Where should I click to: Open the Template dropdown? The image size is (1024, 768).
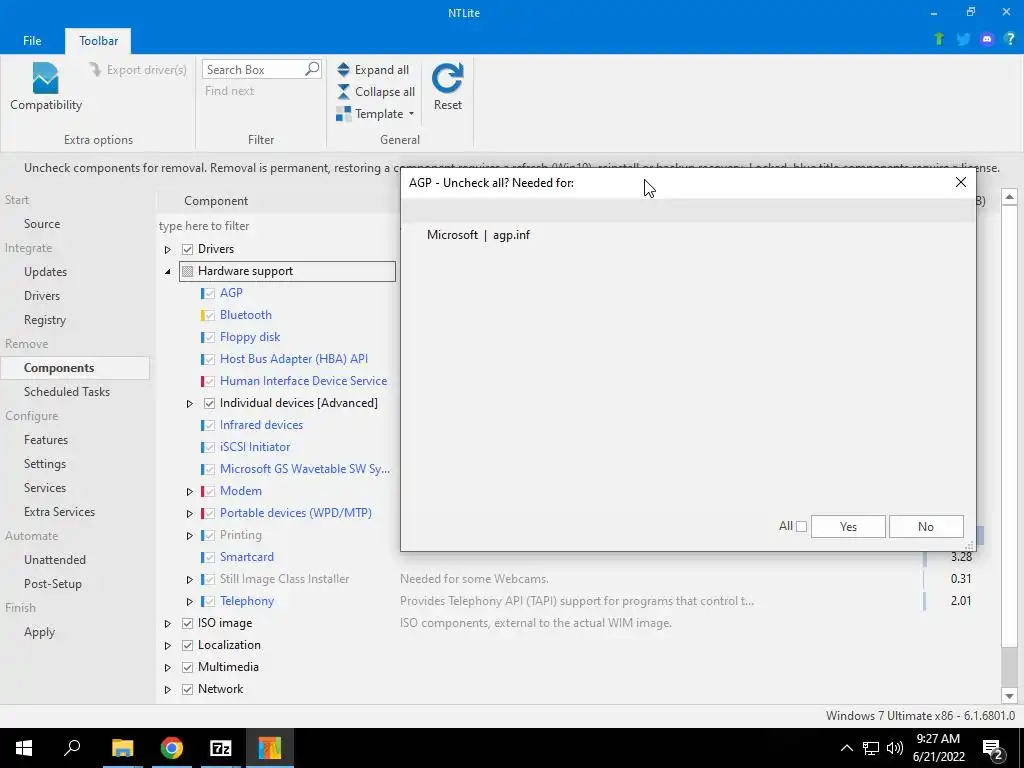coord(376,114)
